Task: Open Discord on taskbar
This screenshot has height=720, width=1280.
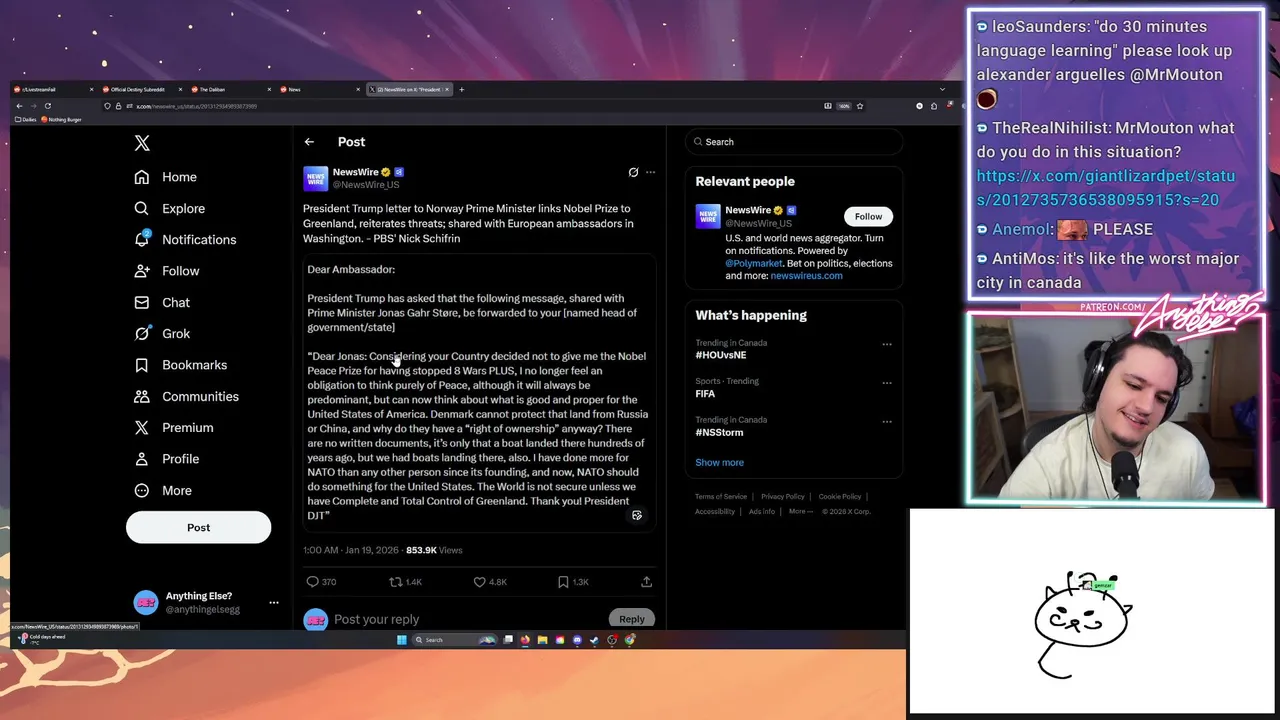Action: pyautogui.click(x=577, y=640)
